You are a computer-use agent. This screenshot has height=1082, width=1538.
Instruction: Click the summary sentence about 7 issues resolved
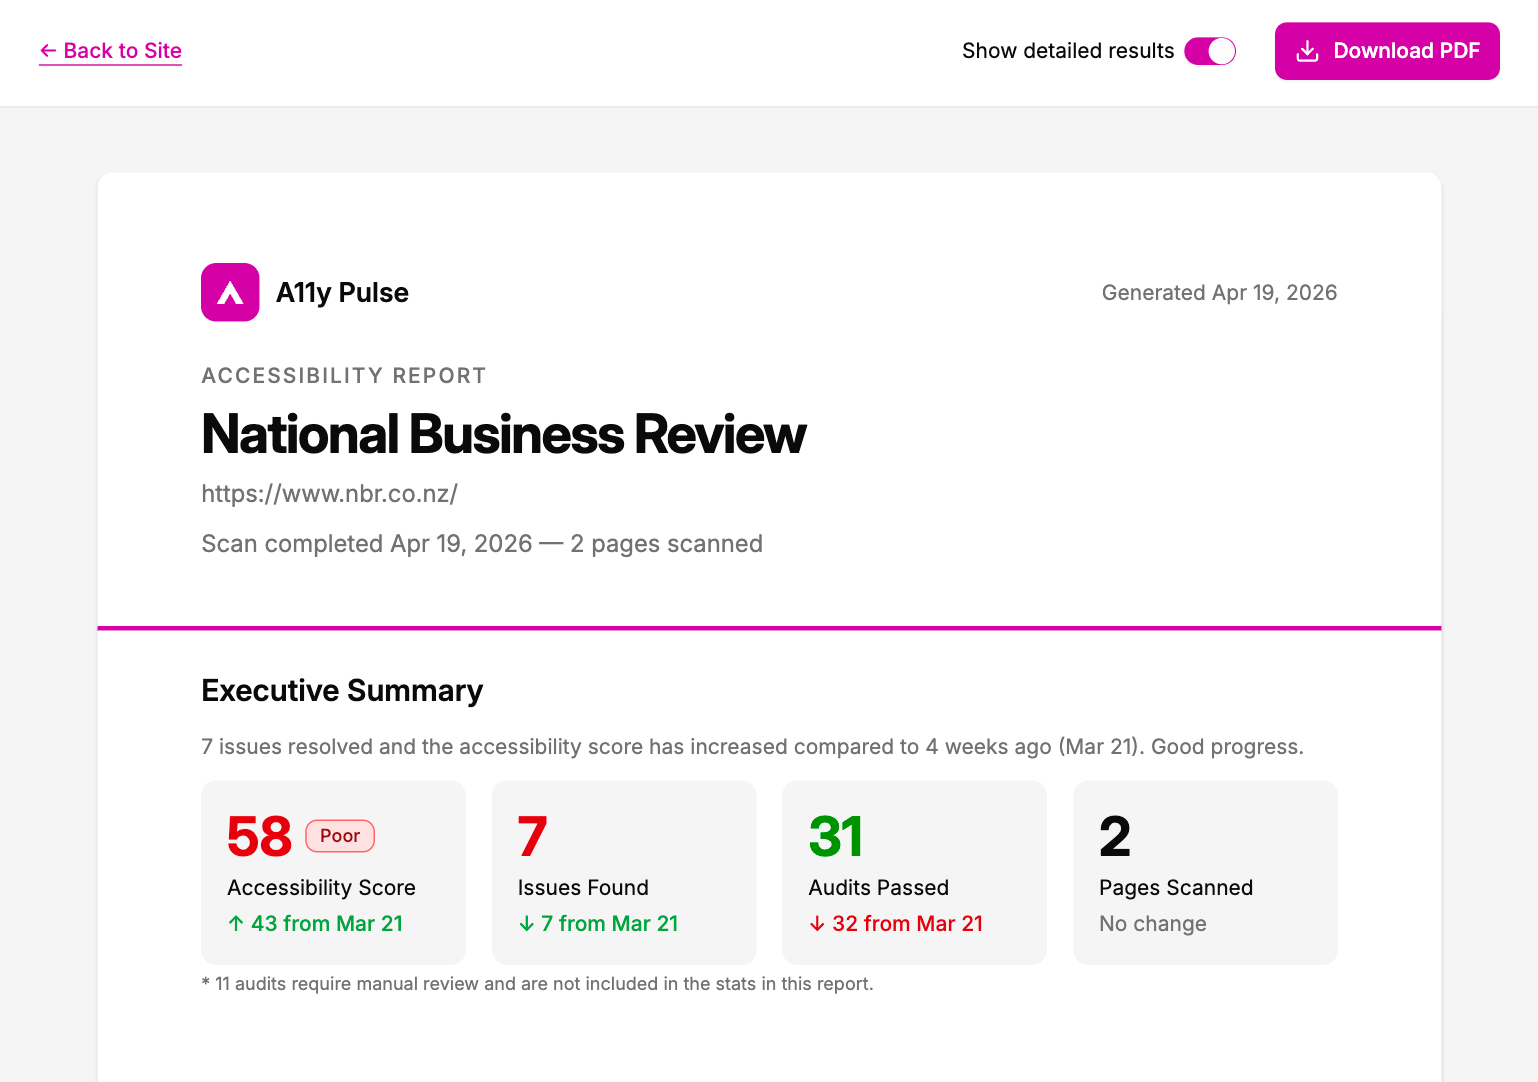[x=752, y=747]
